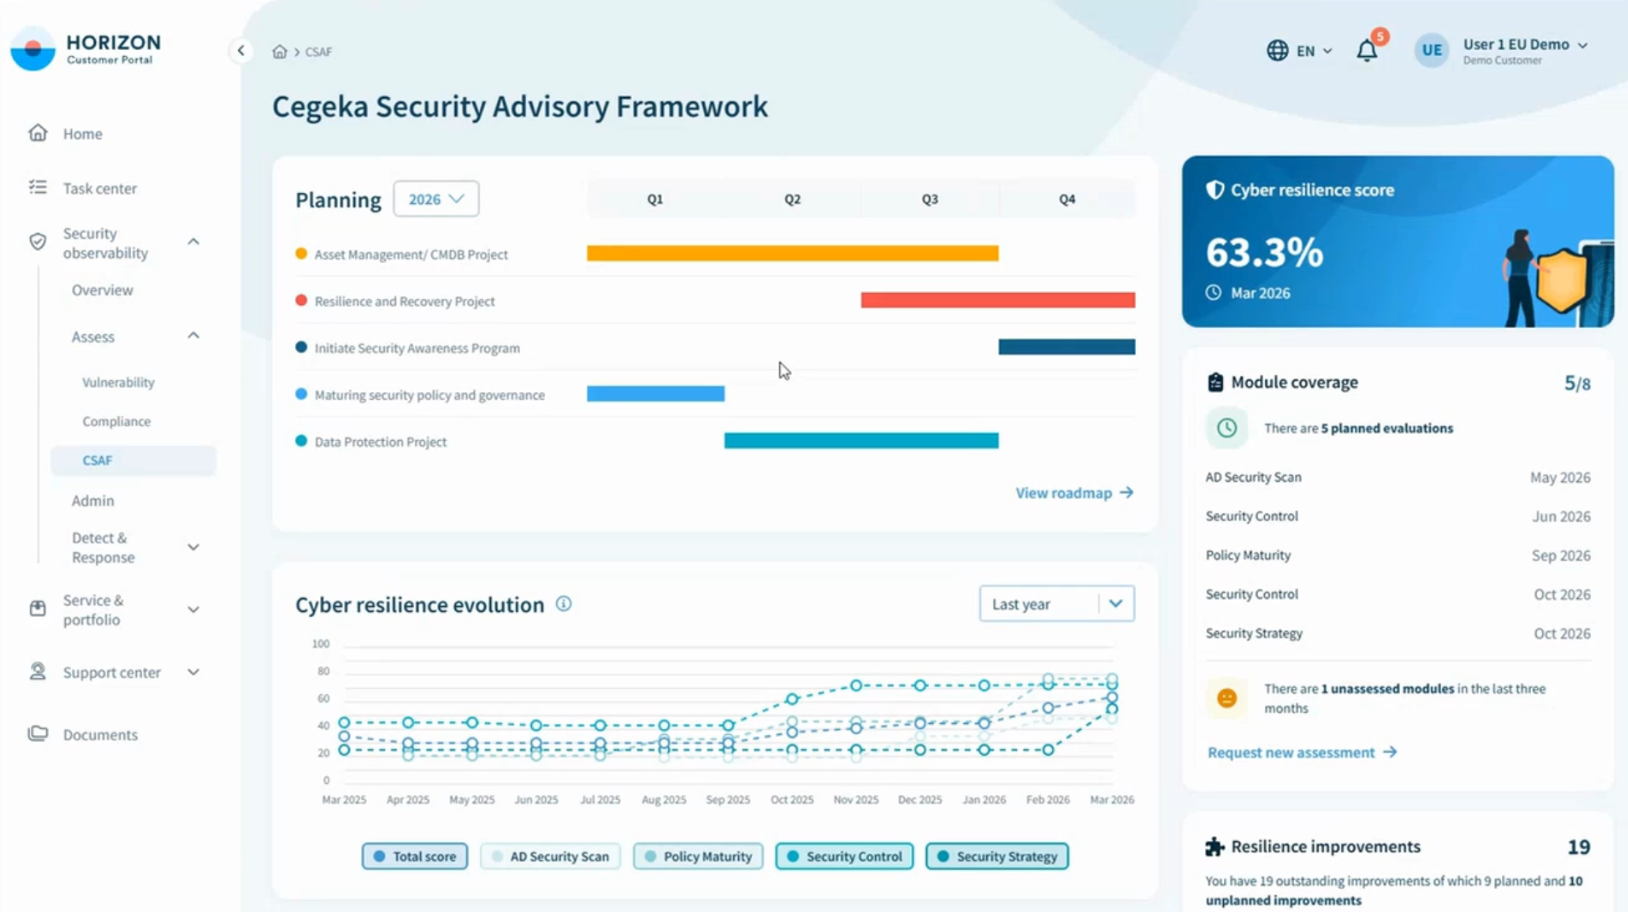Open the Last year time range dropdown
Viewport: 1628px width, 912px height.
[x=1056, y=603]
